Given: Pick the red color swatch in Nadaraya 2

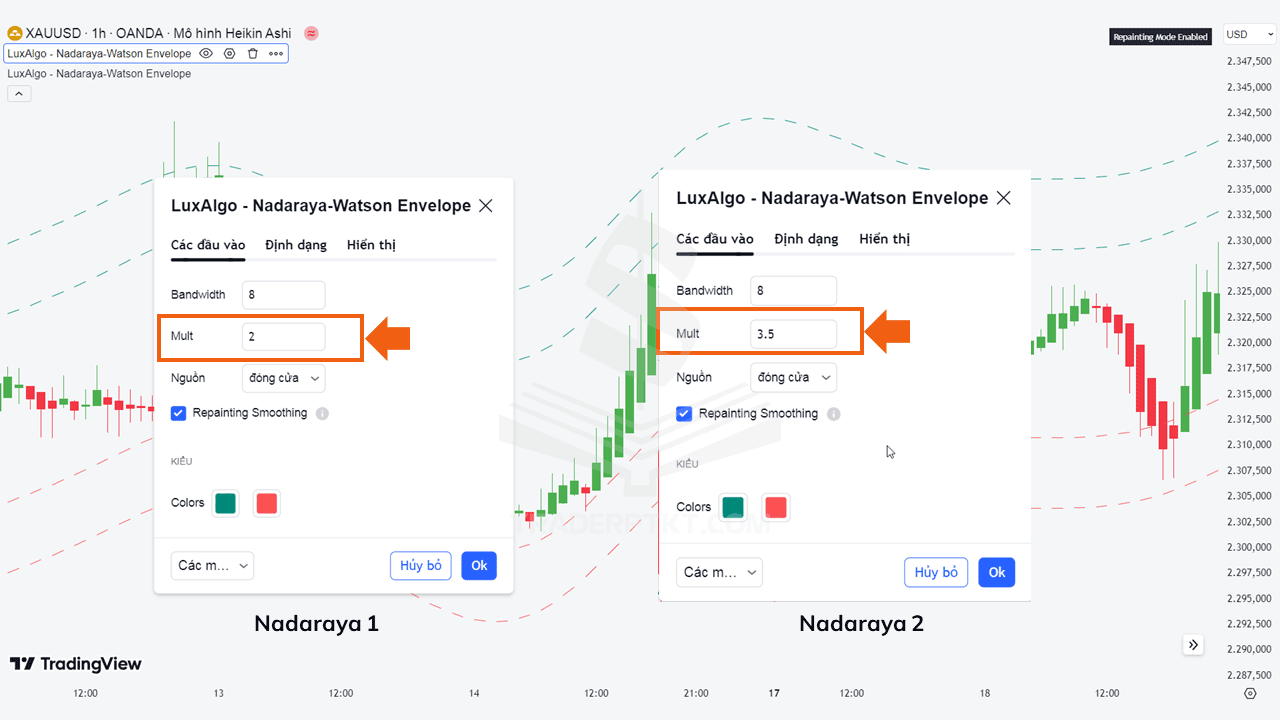Looking at the screenshot, I should tap(776, 507).
